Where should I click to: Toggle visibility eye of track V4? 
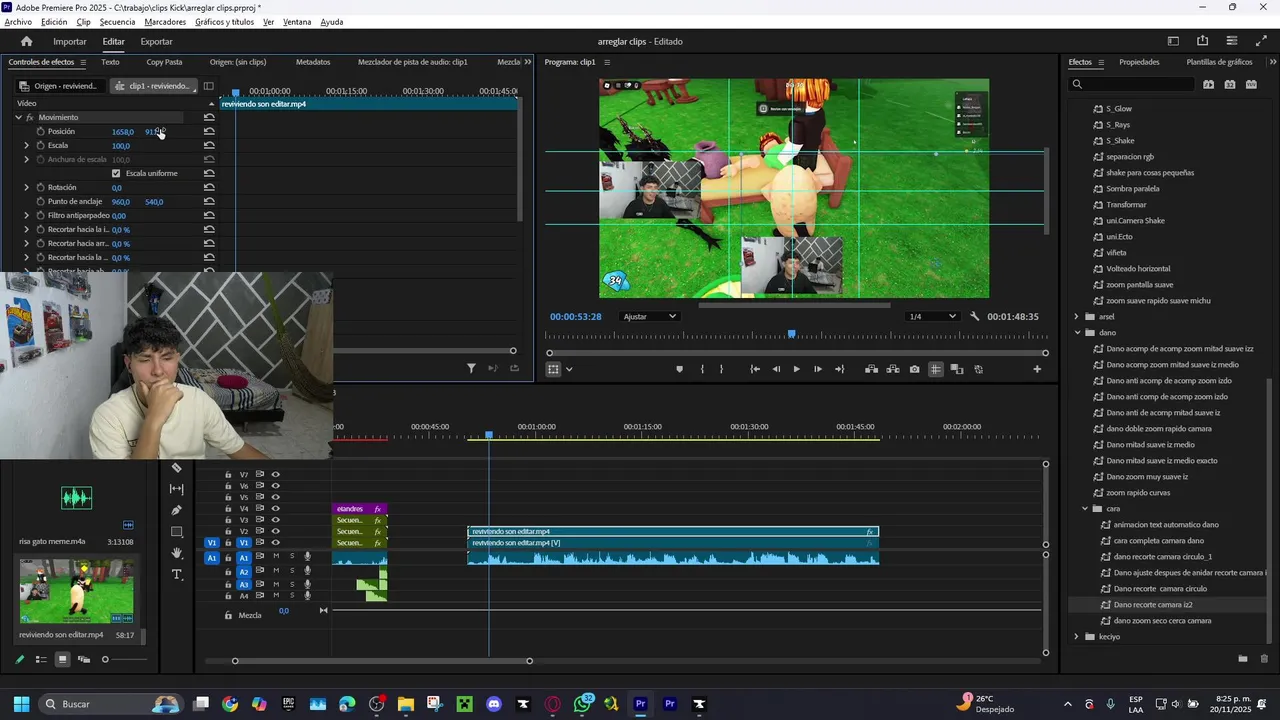(275, 509)
